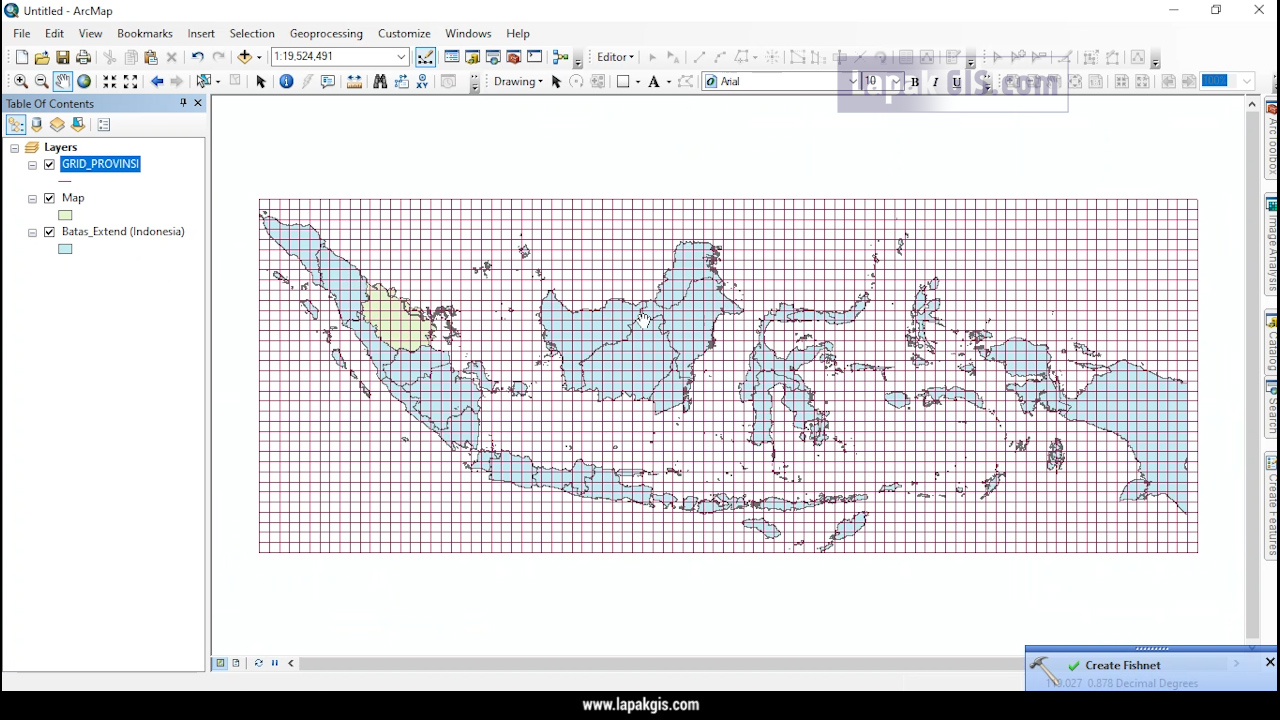This screenshot has width=1280, height=720.
Task: Select the Zoom In tool
Action: [x=20, y=81]
